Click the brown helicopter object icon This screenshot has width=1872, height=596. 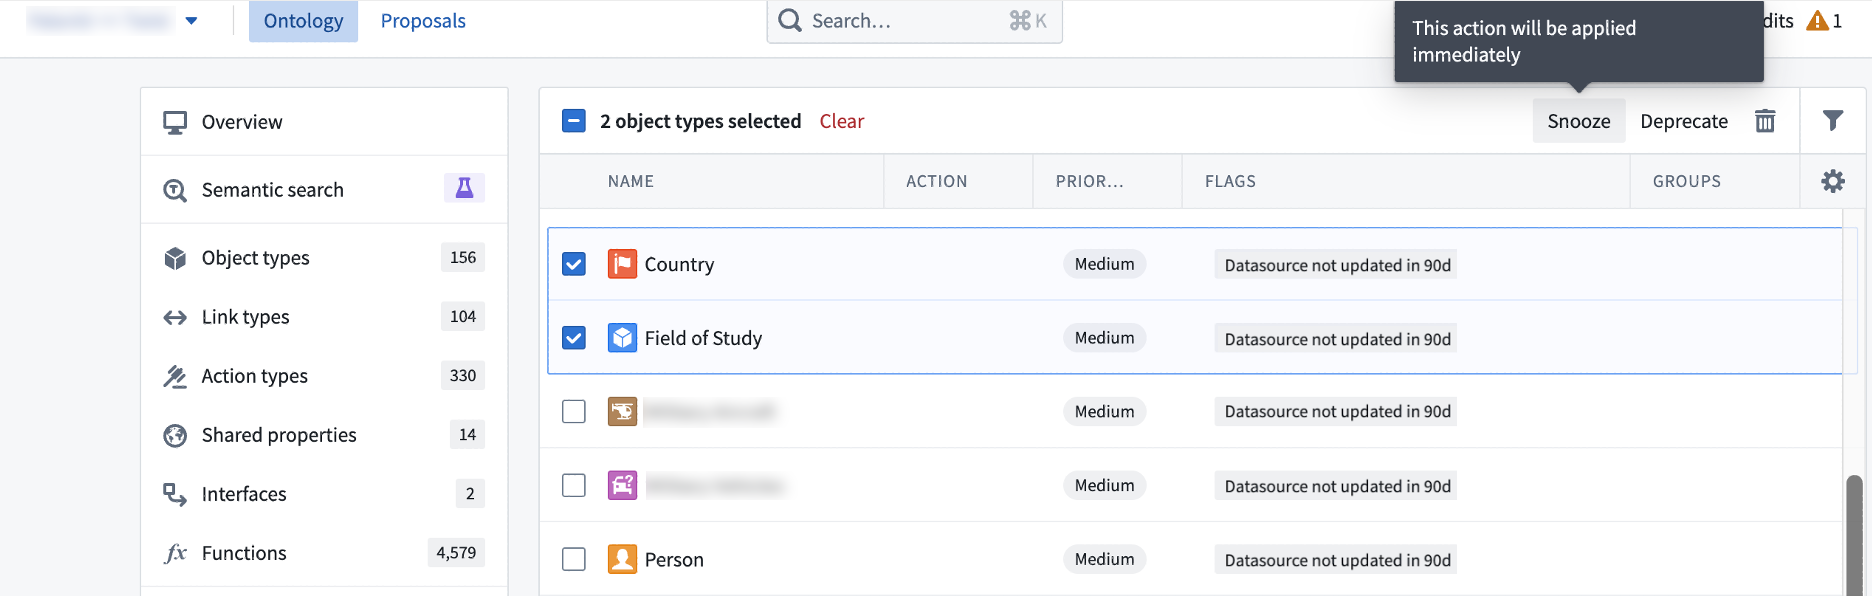coord(622,411)
